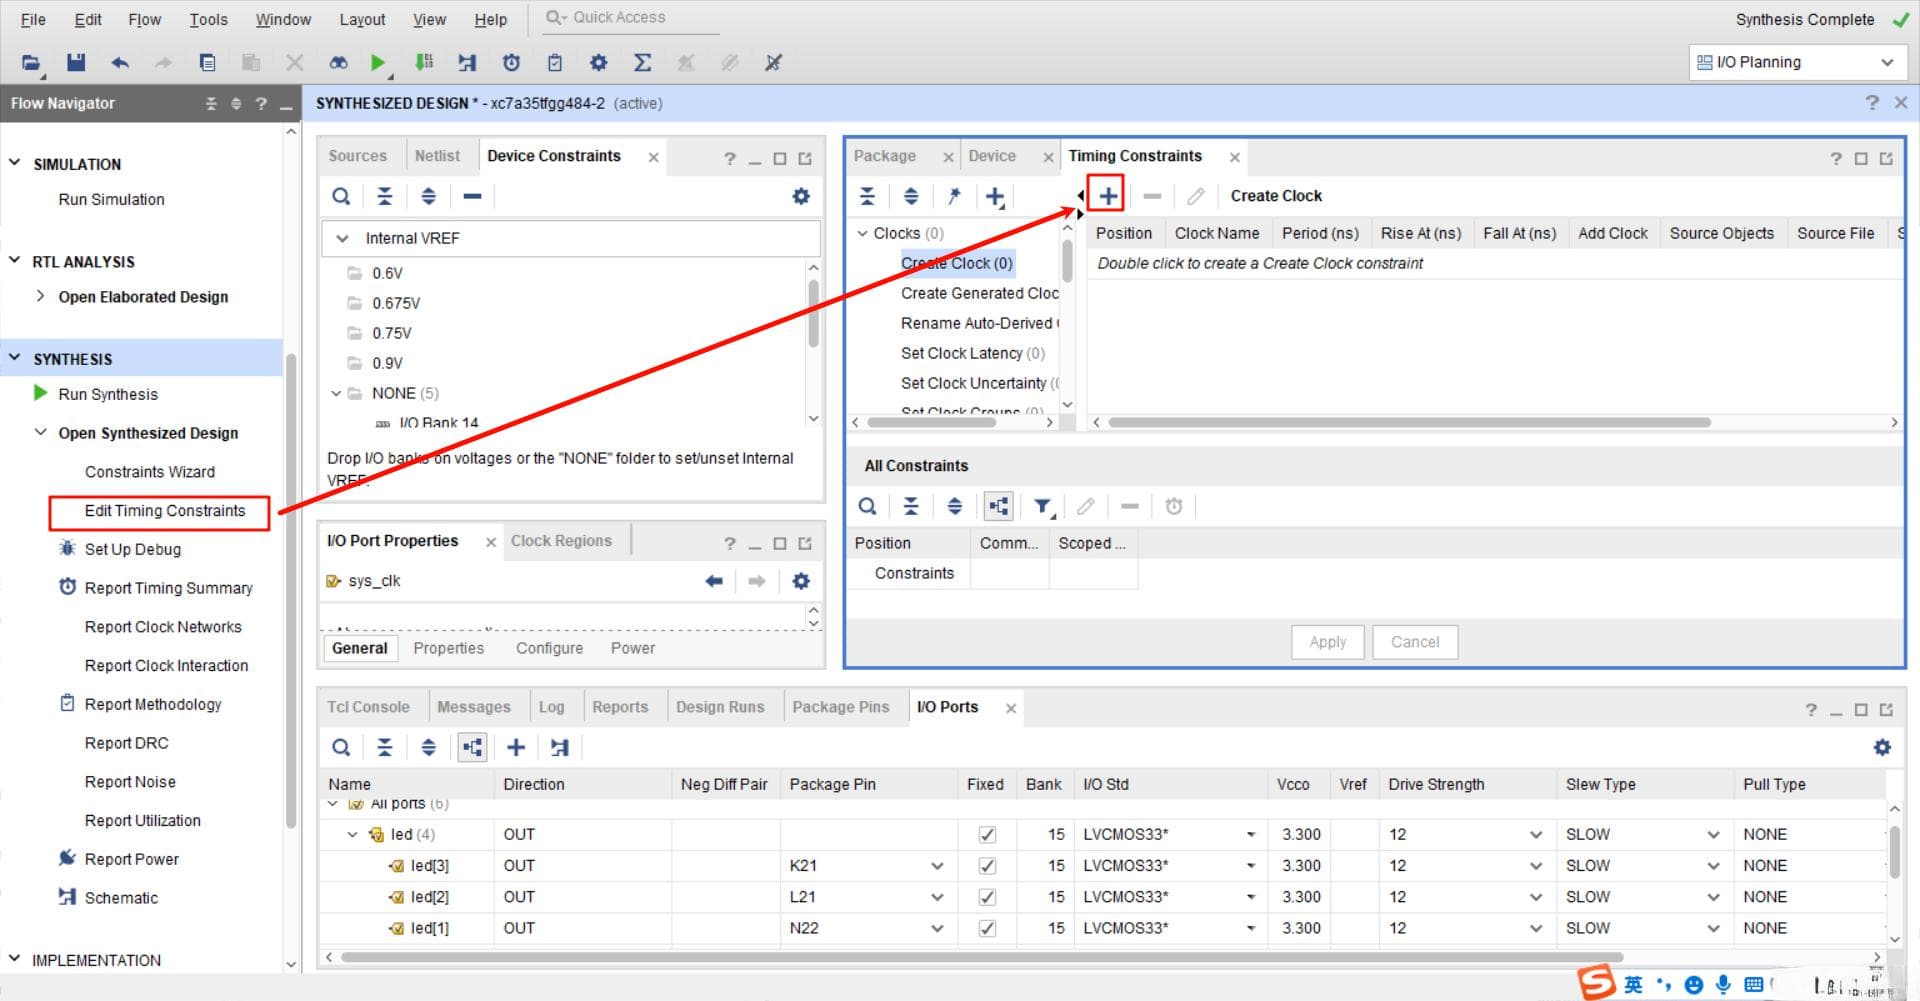The image size is (1920, 1001).
Task: Collapse the led (4) port group
Action: click(352, 834)
